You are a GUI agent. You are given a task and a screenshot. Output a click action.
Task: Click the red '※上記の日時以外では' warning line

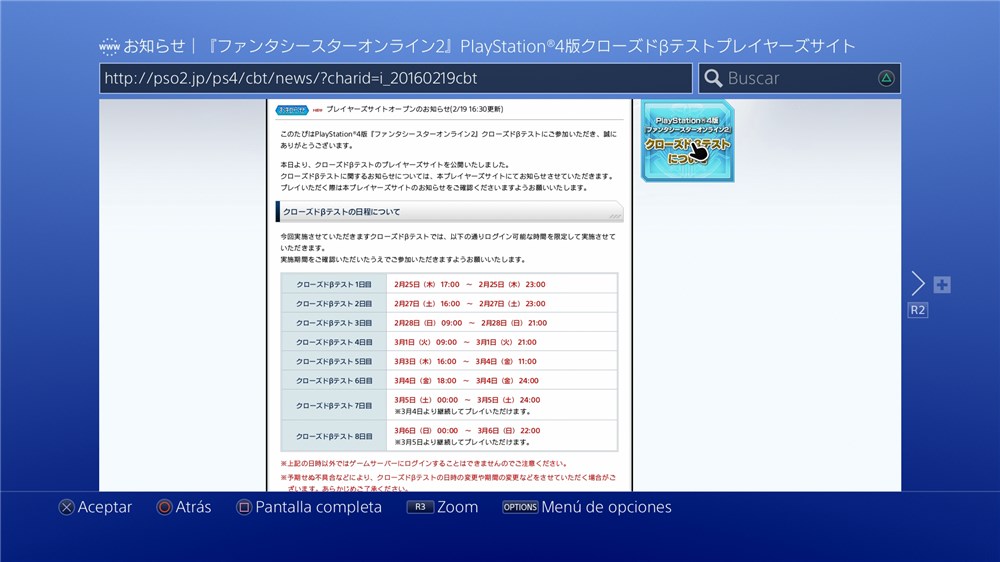[x=424, y=464]
